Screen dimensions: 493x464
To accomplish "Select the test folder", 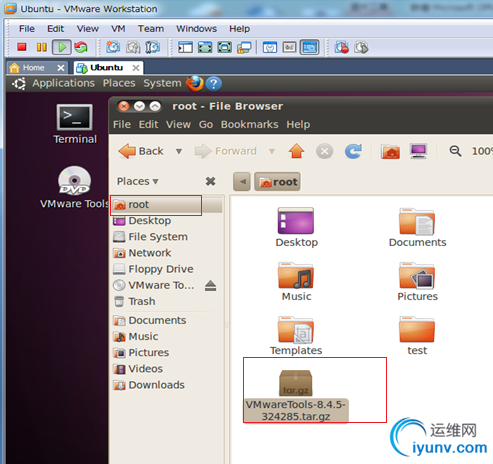I will tap(417, 336).
